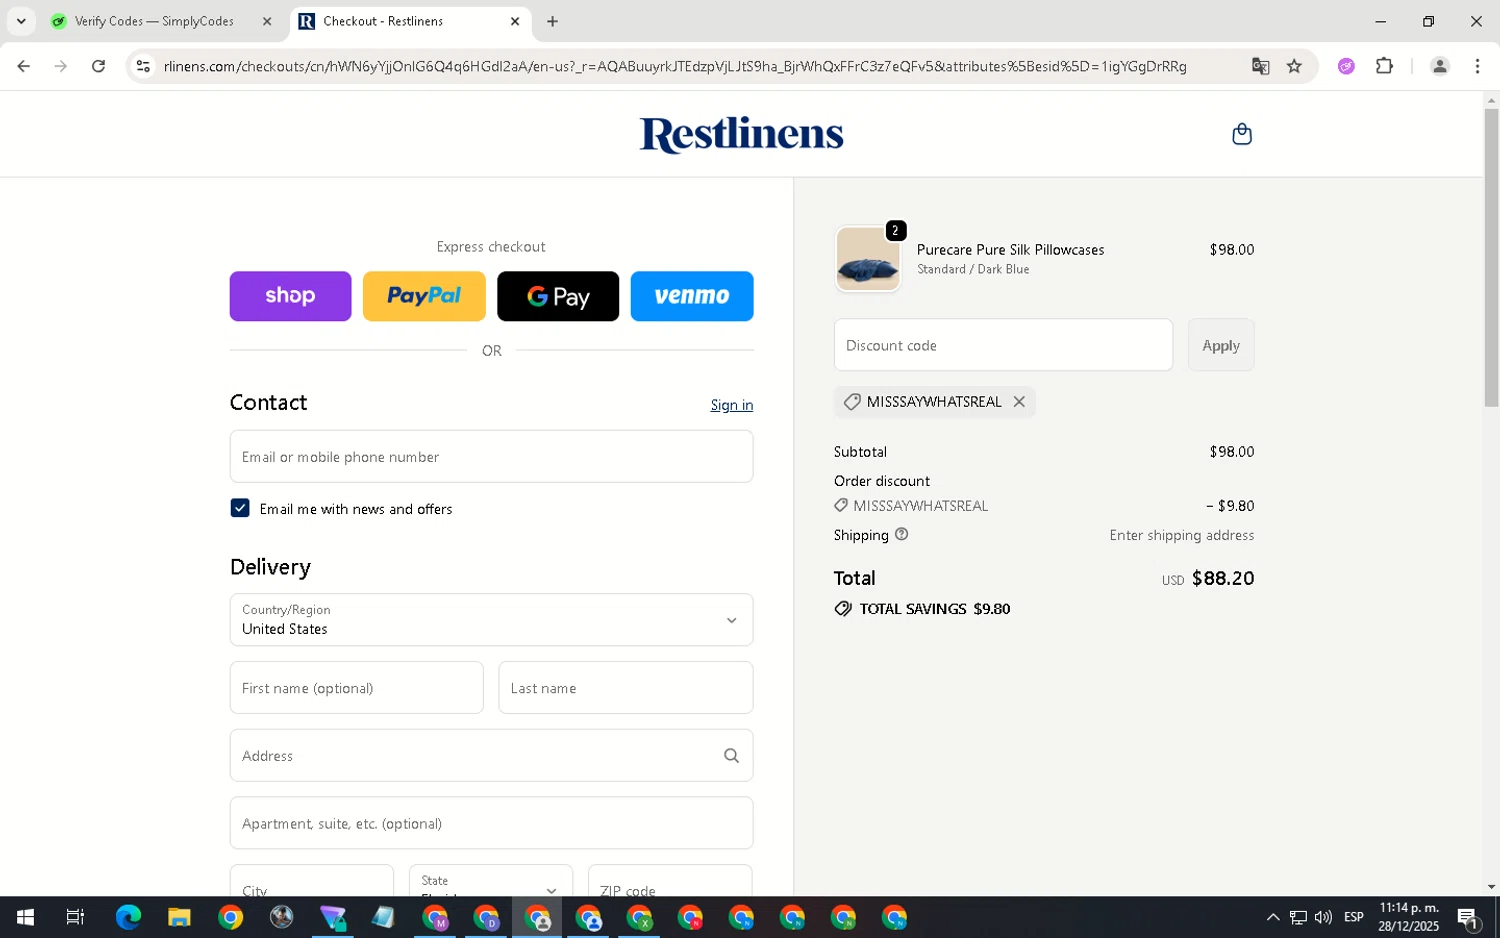Viewport: 1500px width, 938px height.
Task: Click the network icon in system tray
Action: (1298, 917)
